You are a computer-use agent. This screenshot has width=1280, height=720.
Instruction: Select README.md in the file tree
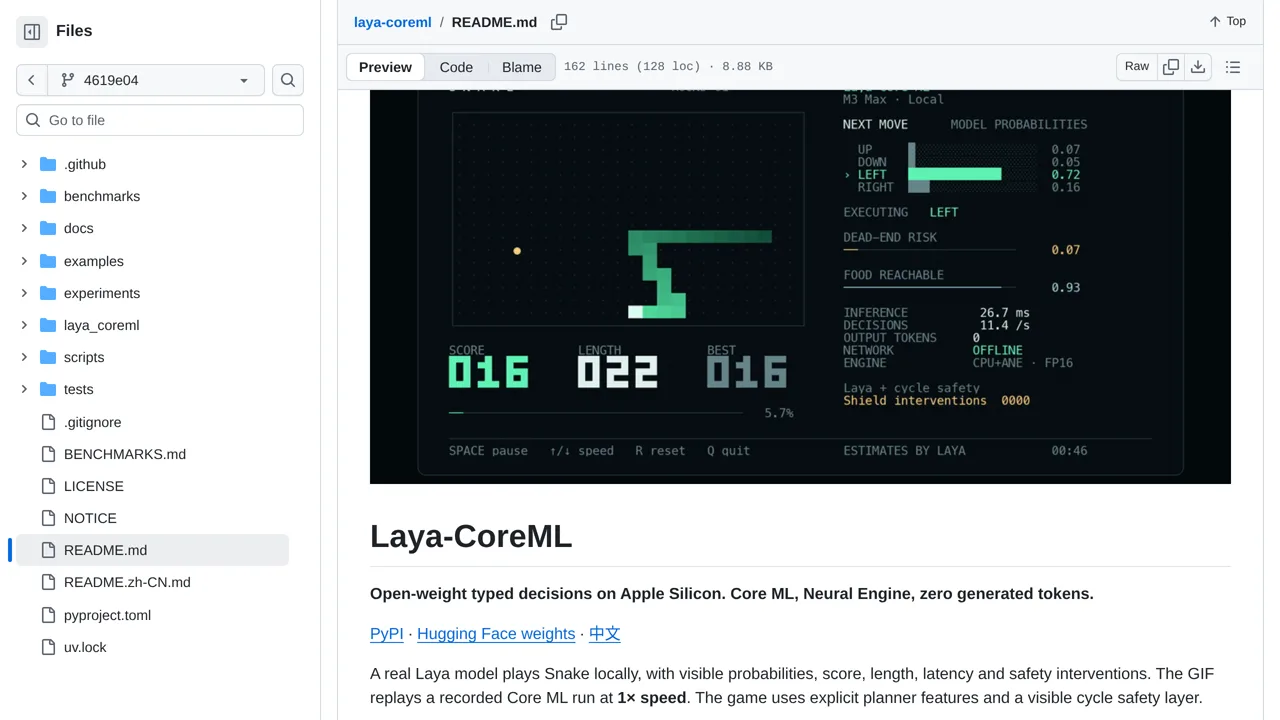click(152, 550)
